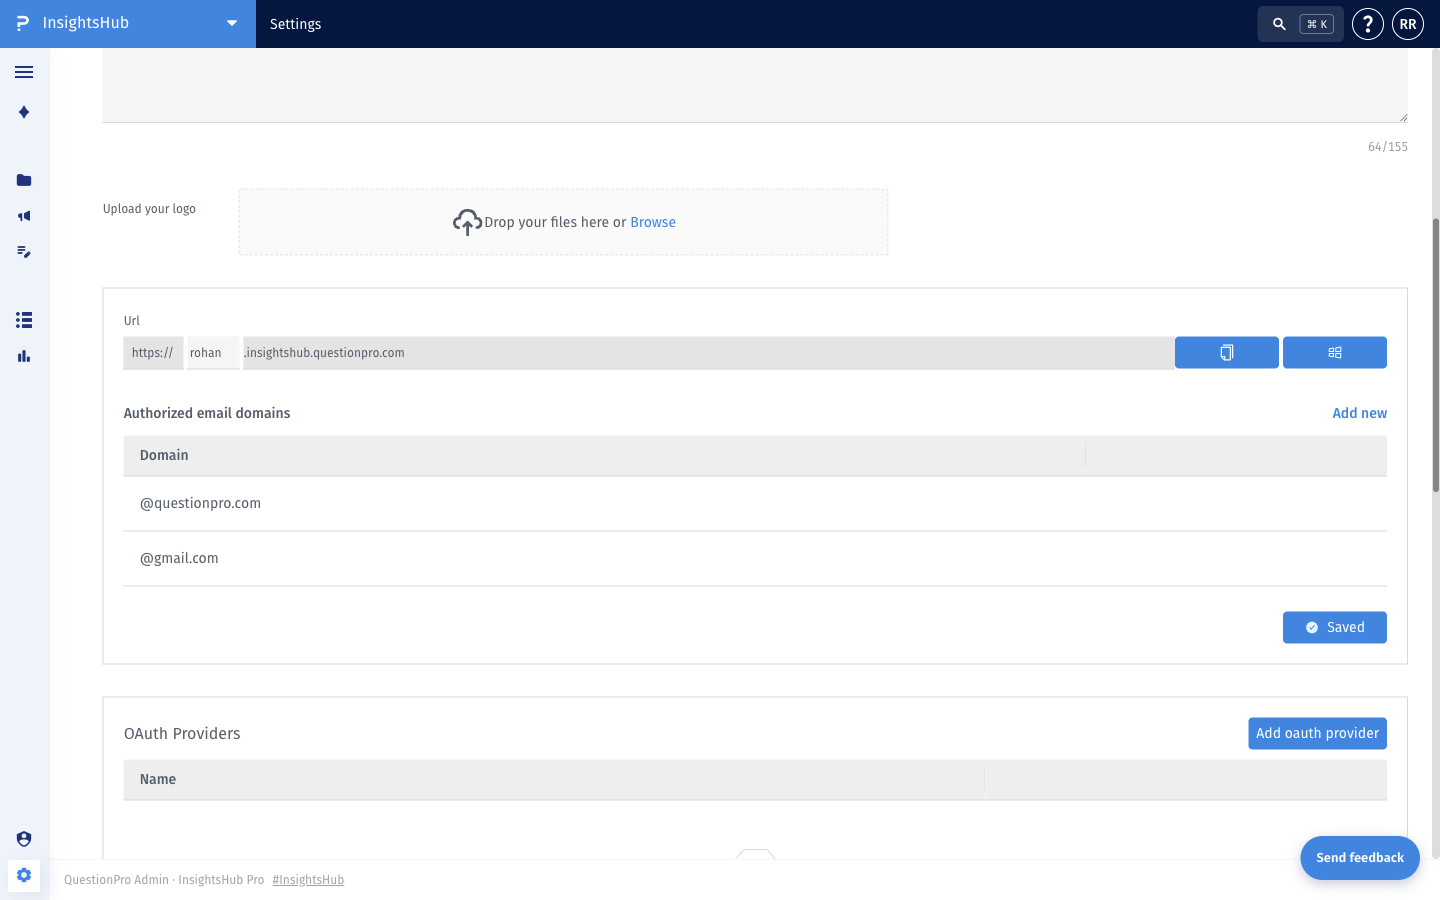Click the description text area
The height and width of the screenshot is (900, 1440).
755,85
